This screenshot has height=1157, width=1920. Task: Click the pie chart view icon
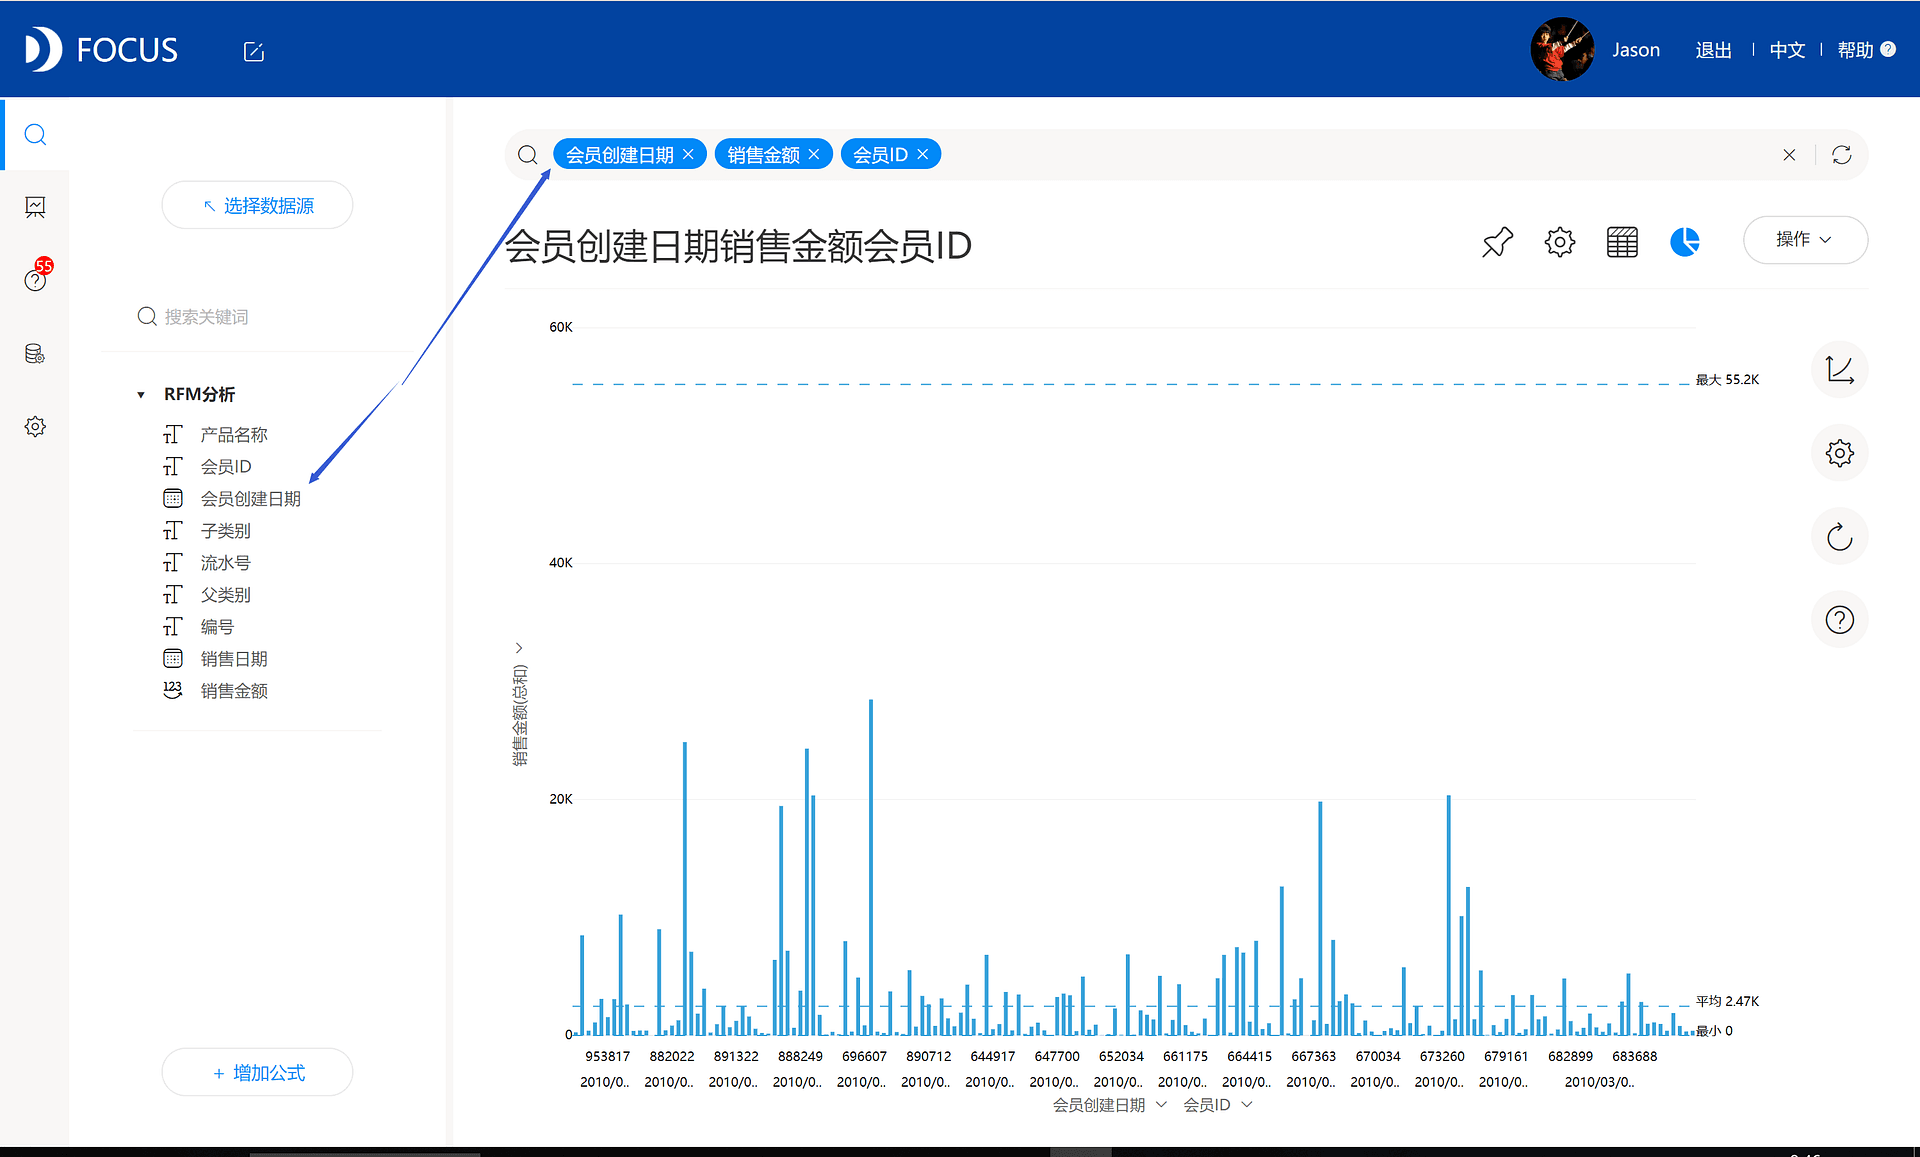click(x=1684, y=243)
